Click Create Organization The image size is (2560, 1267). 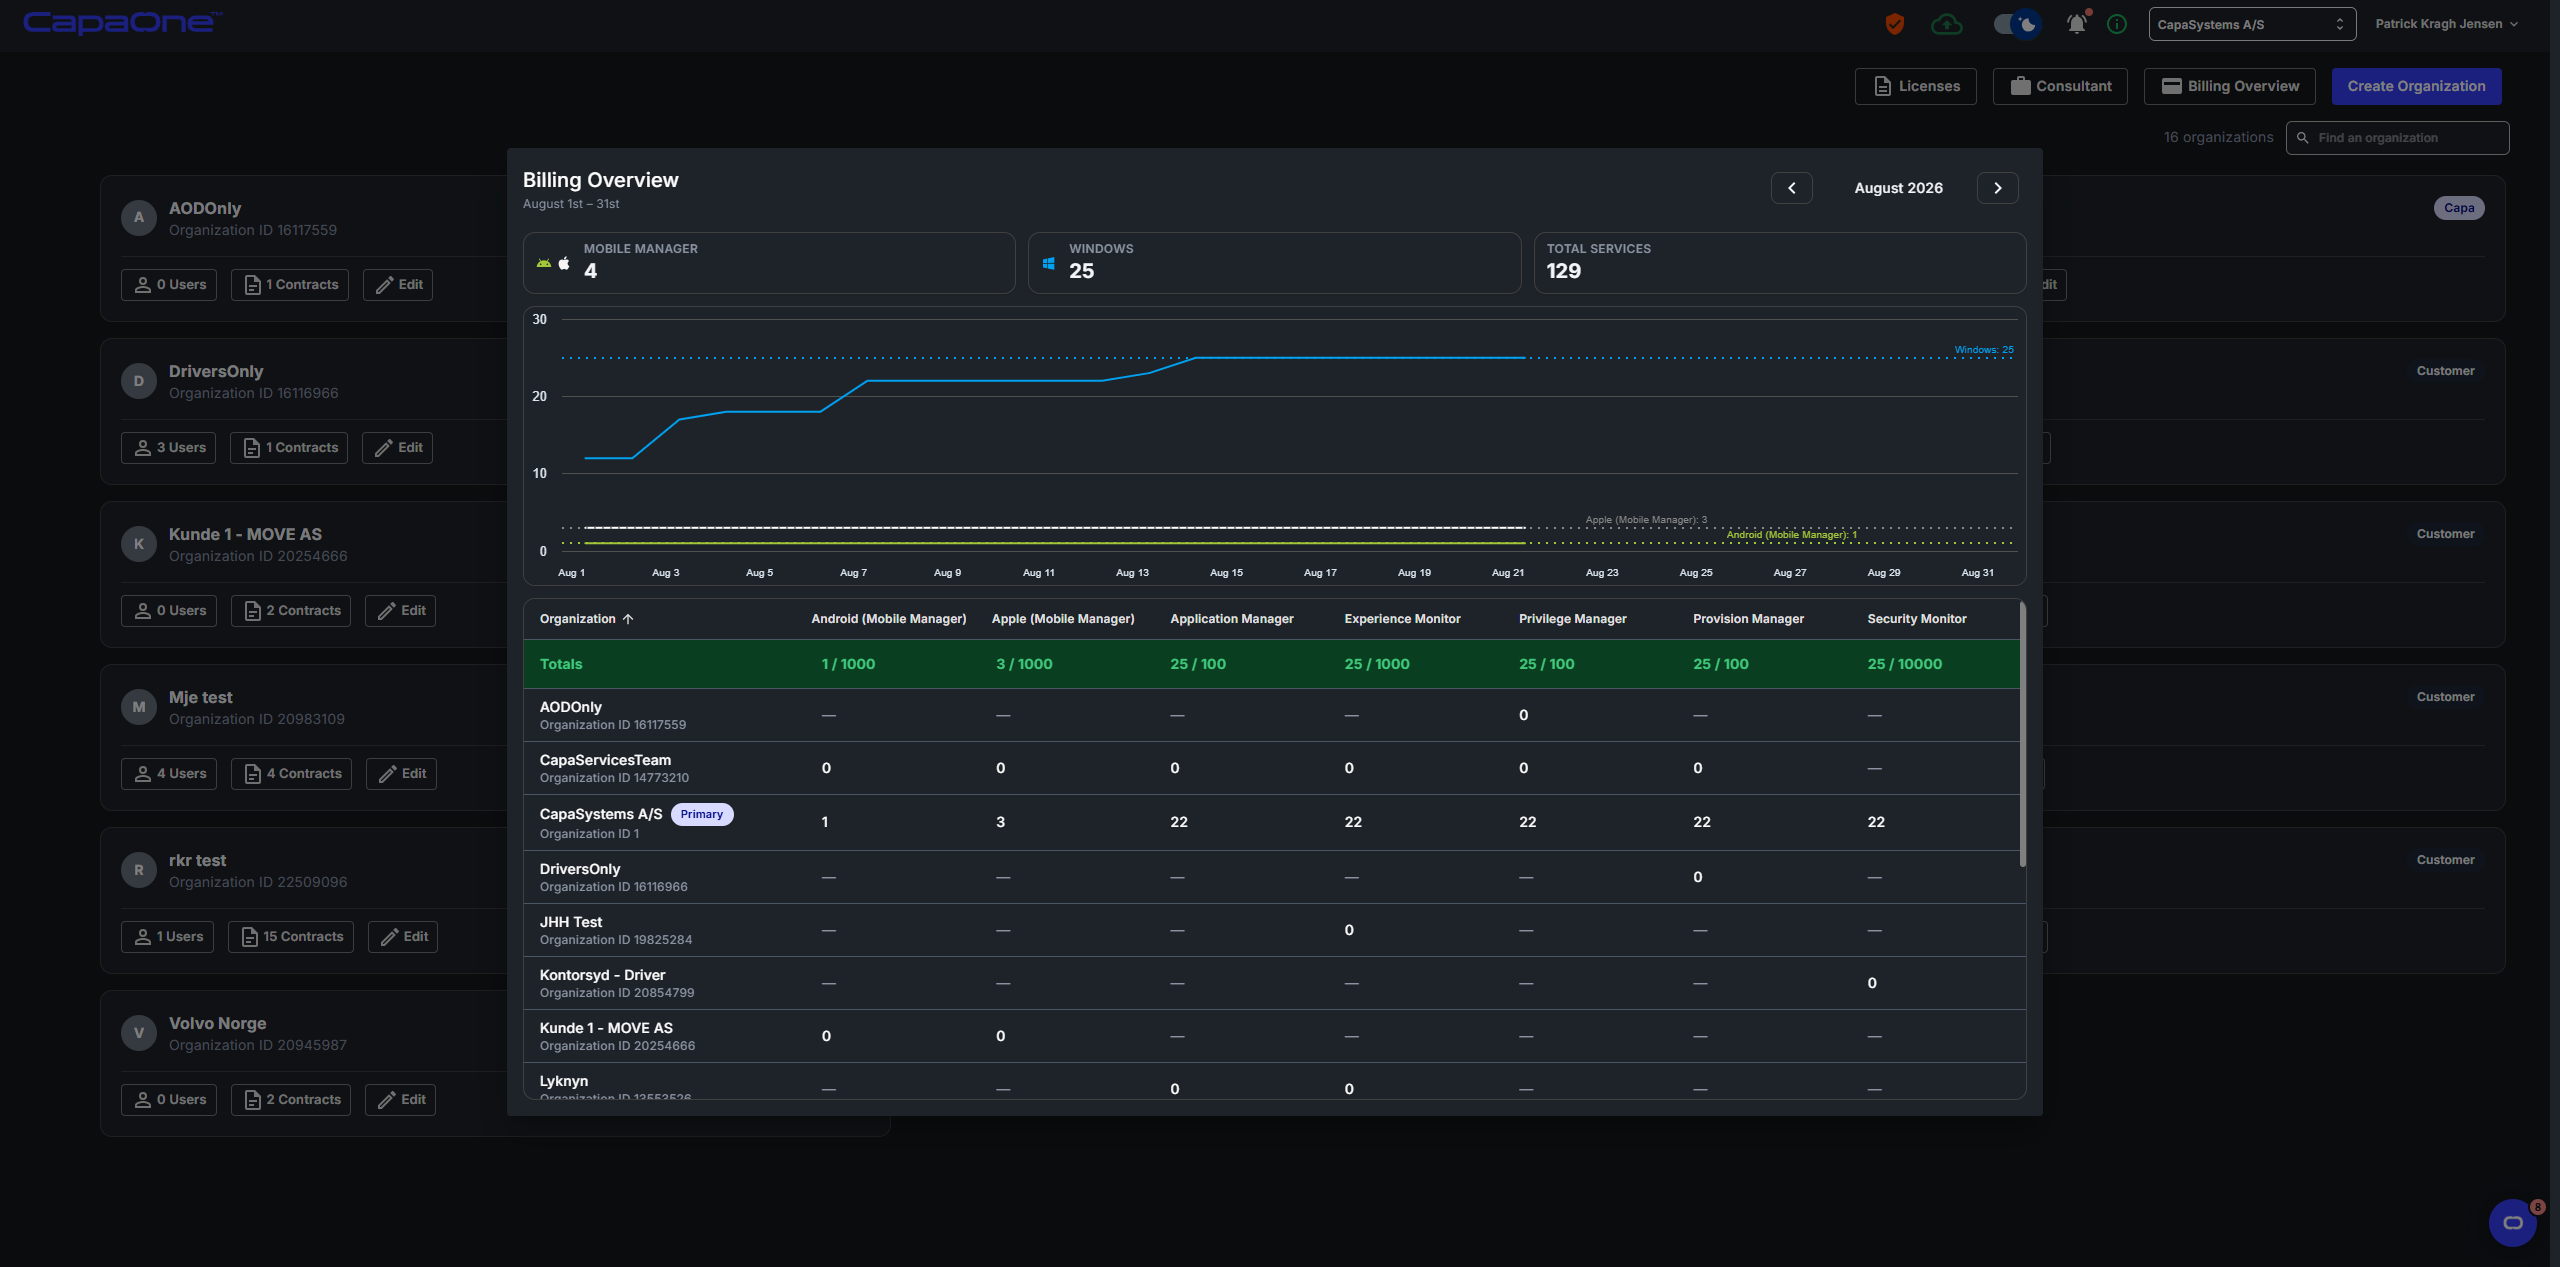[x=2416, y=86]
